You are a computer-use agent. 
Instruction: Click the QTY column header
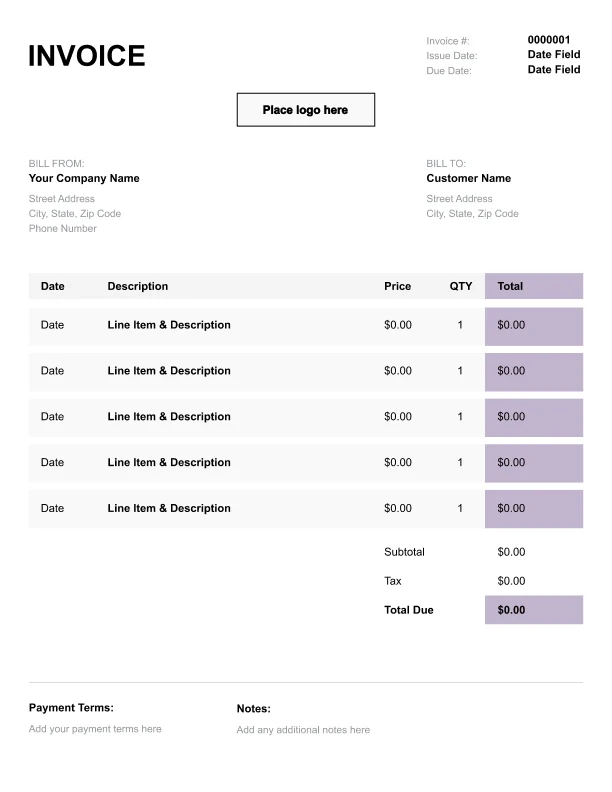(x=461, y=286)
